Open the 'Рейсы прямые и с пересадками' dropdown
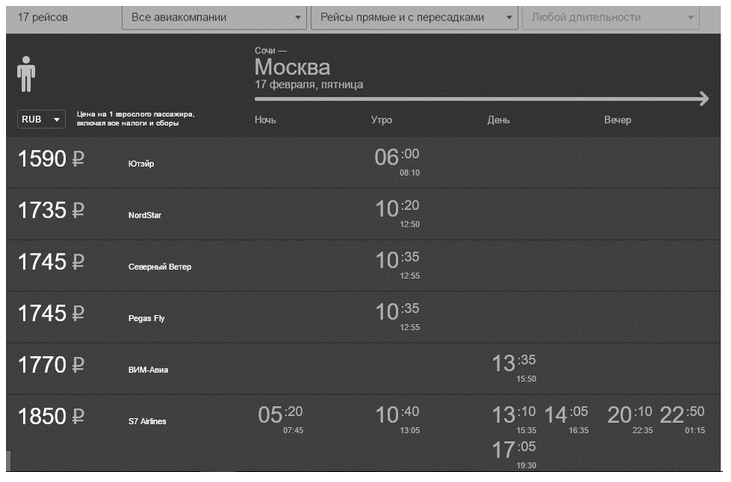 point(414,18)
